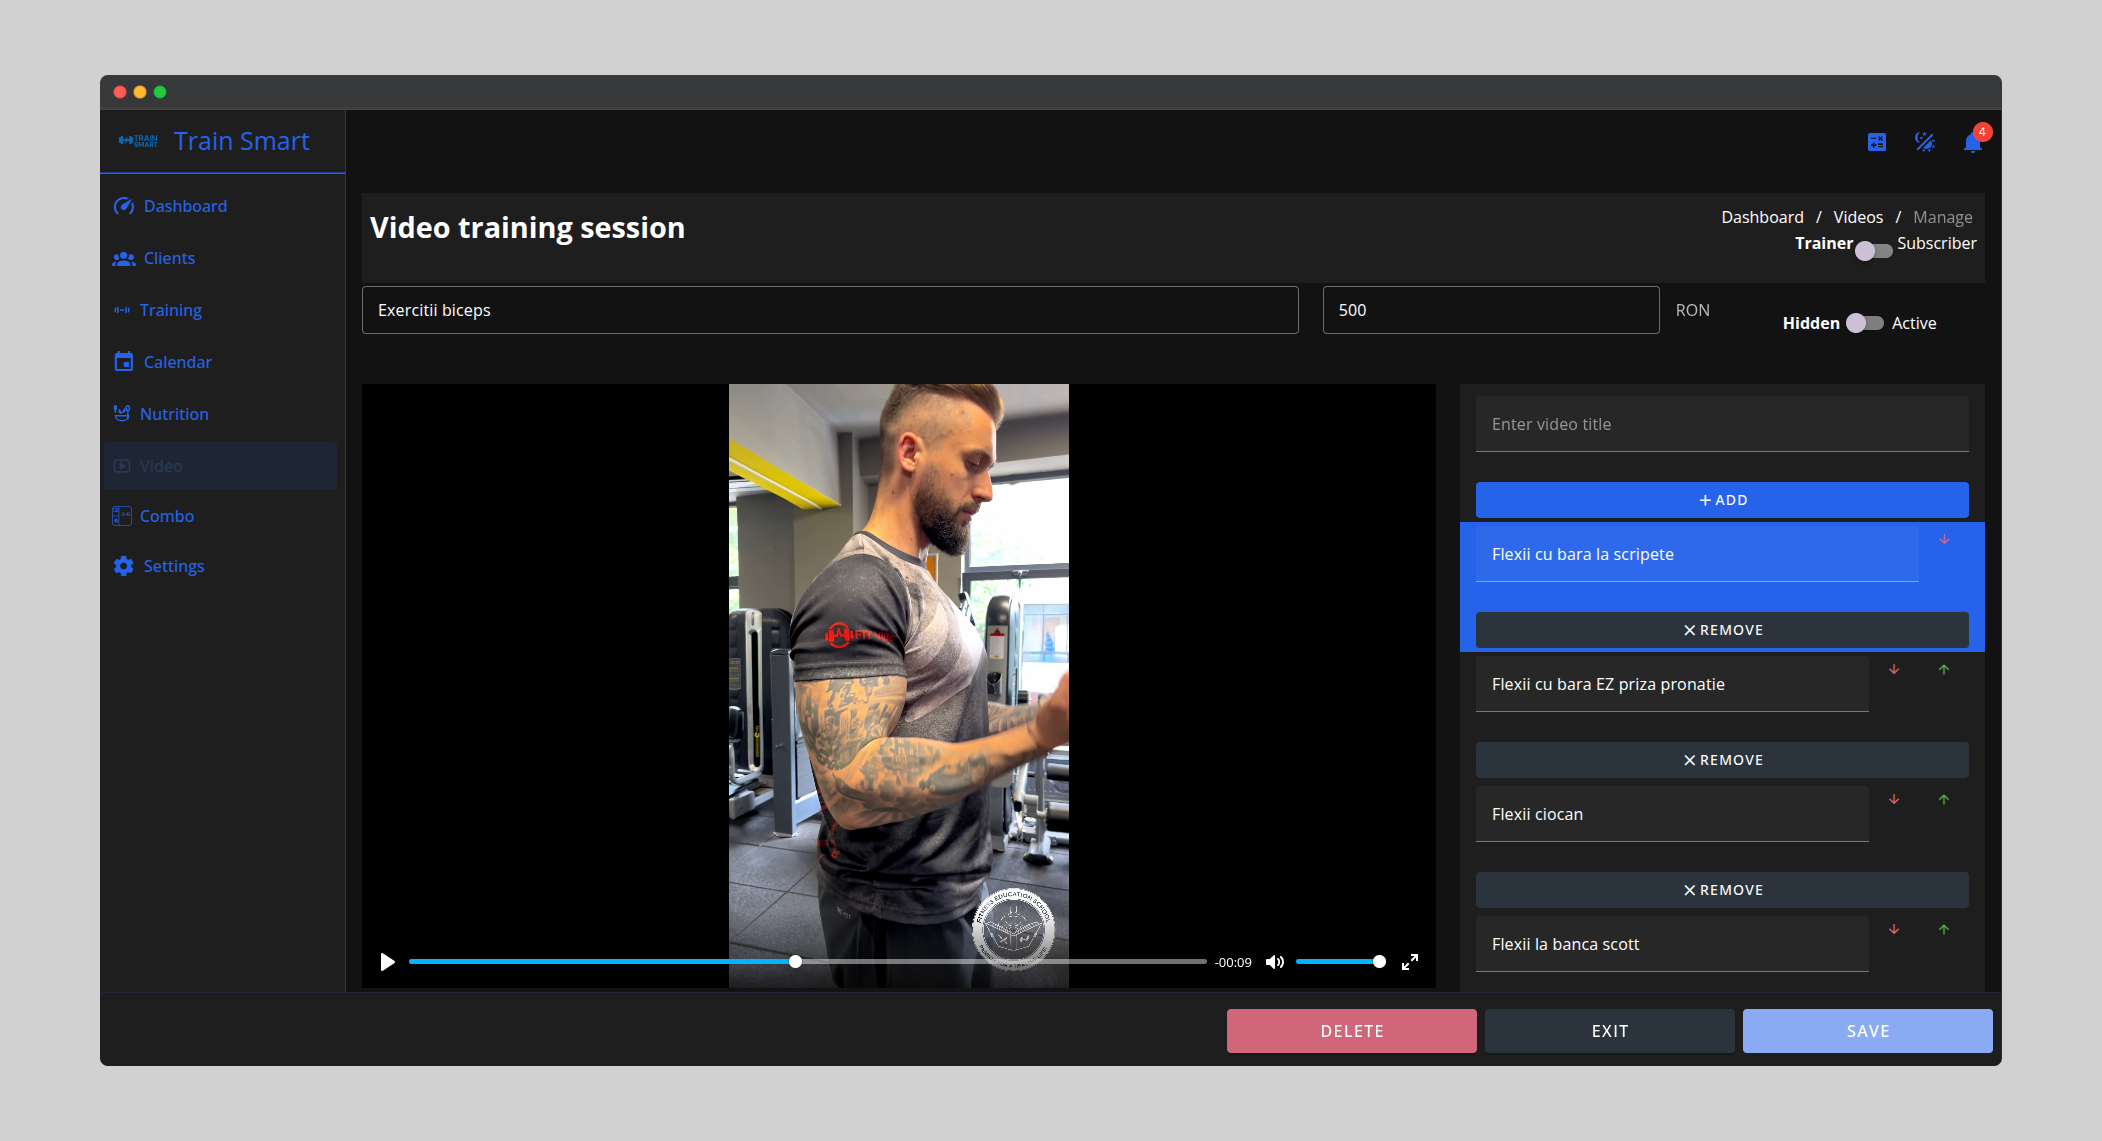Move 'Flexii cu bara la scripete' down
2102x1141 pixels.
[1944, 539]
